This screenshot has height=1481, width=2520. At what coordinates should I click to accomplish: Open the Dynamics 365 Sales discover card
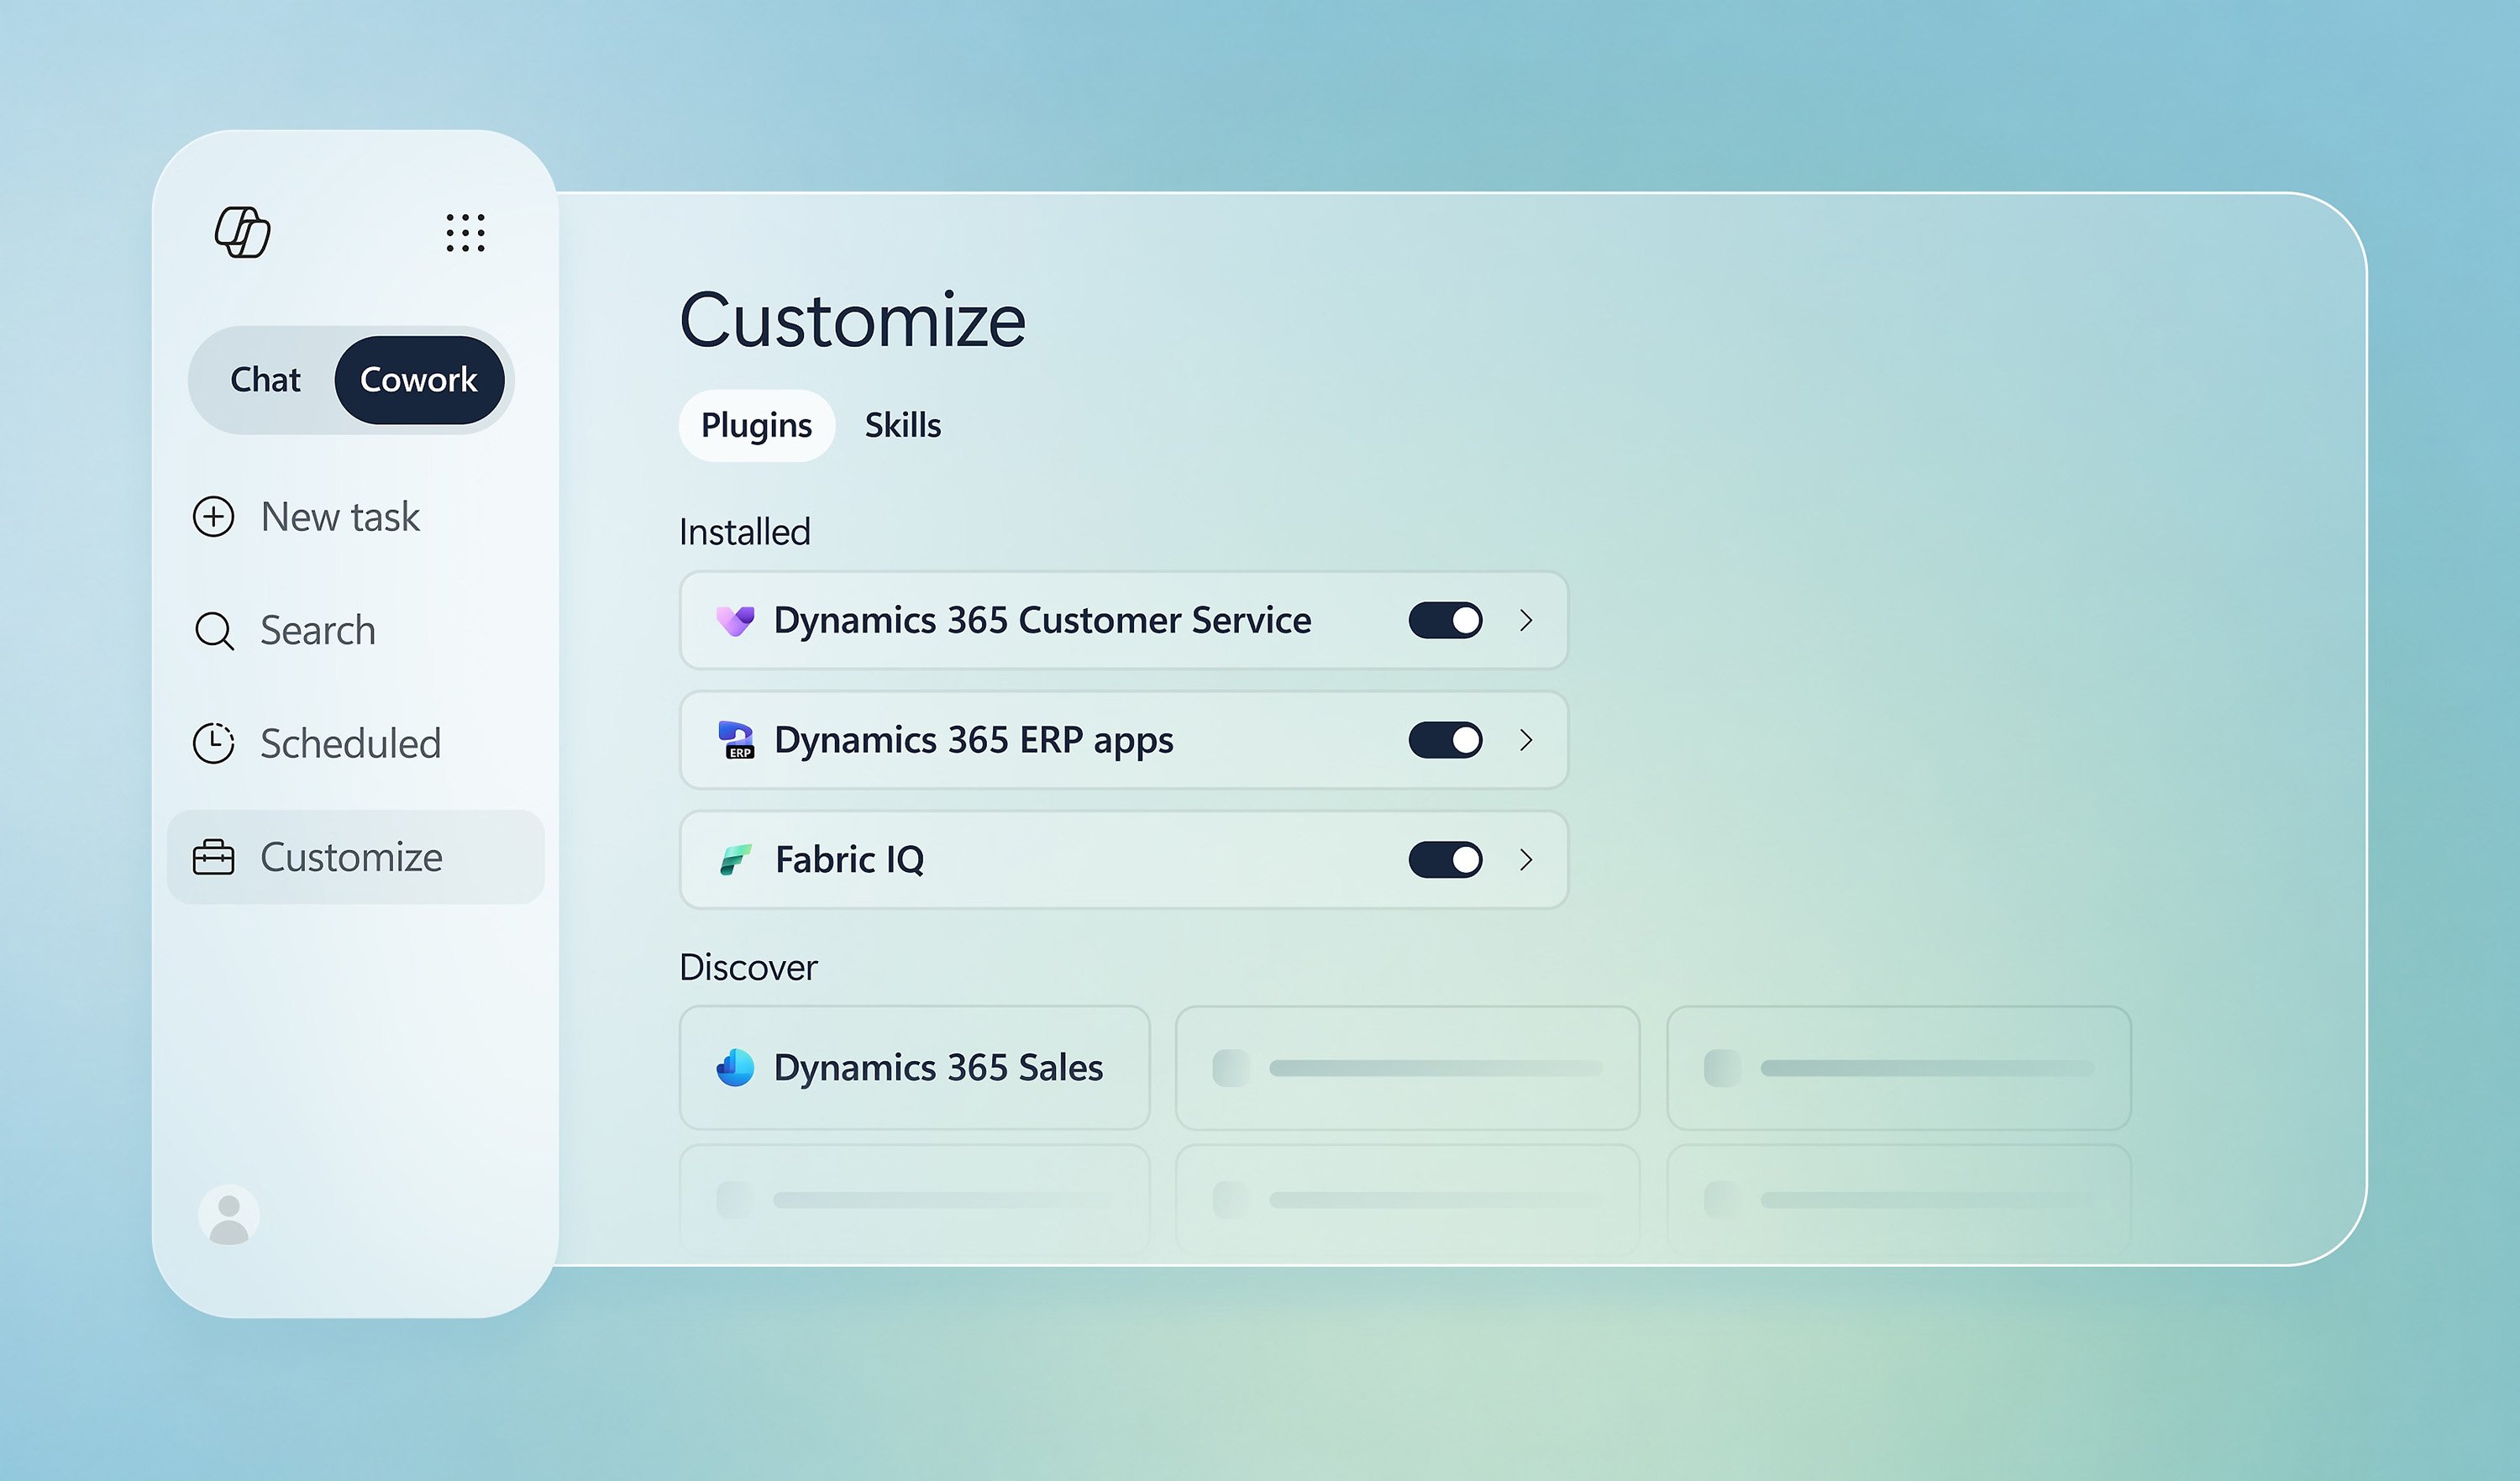click(914, 1067)
